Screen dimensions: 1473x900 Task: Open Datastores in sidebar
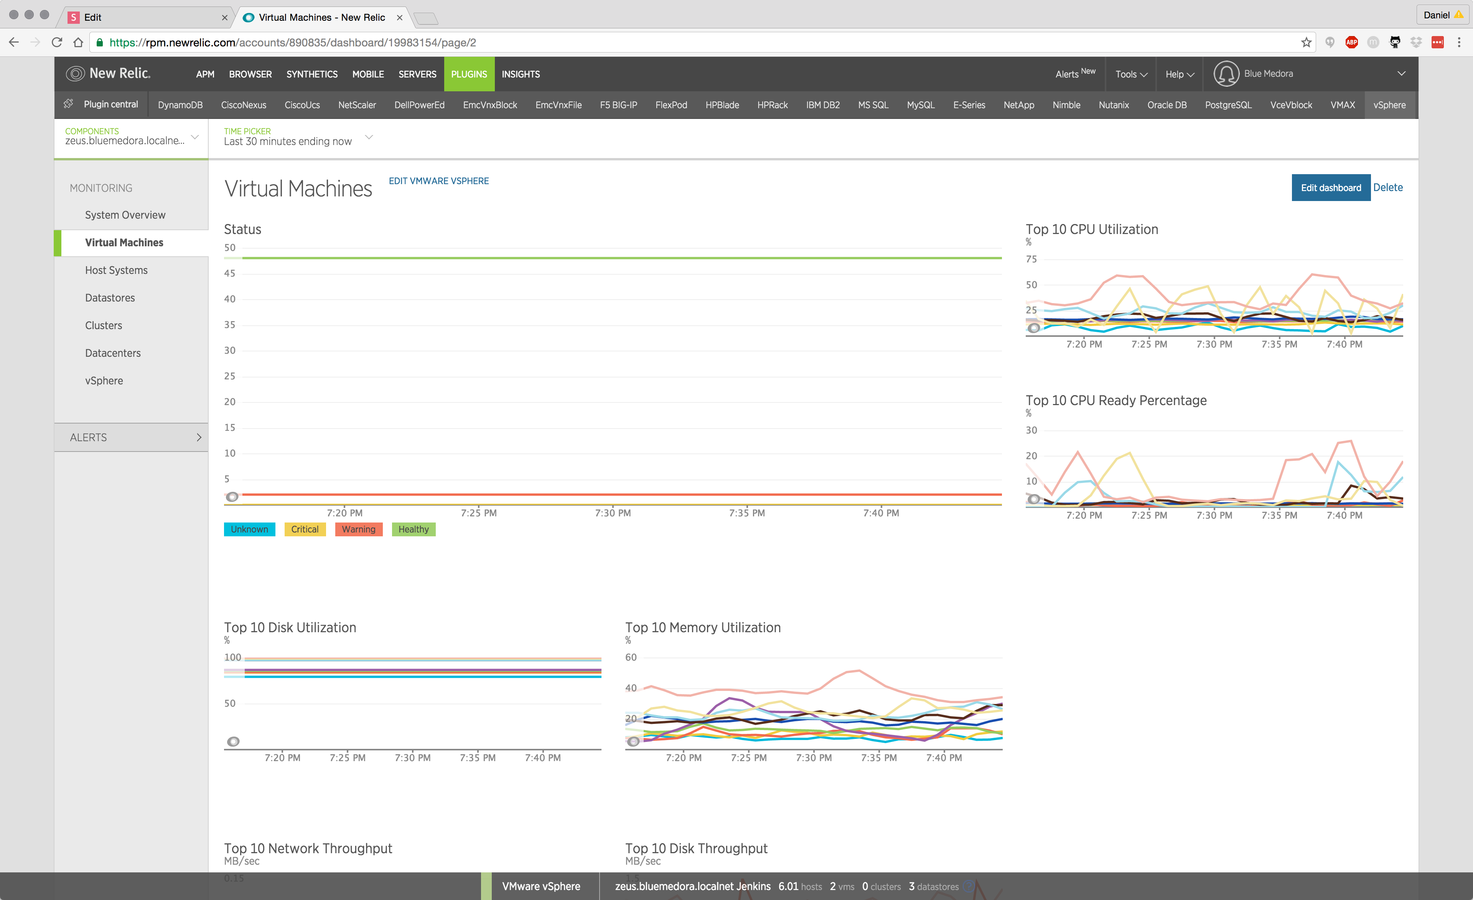[x=110, y=298]
